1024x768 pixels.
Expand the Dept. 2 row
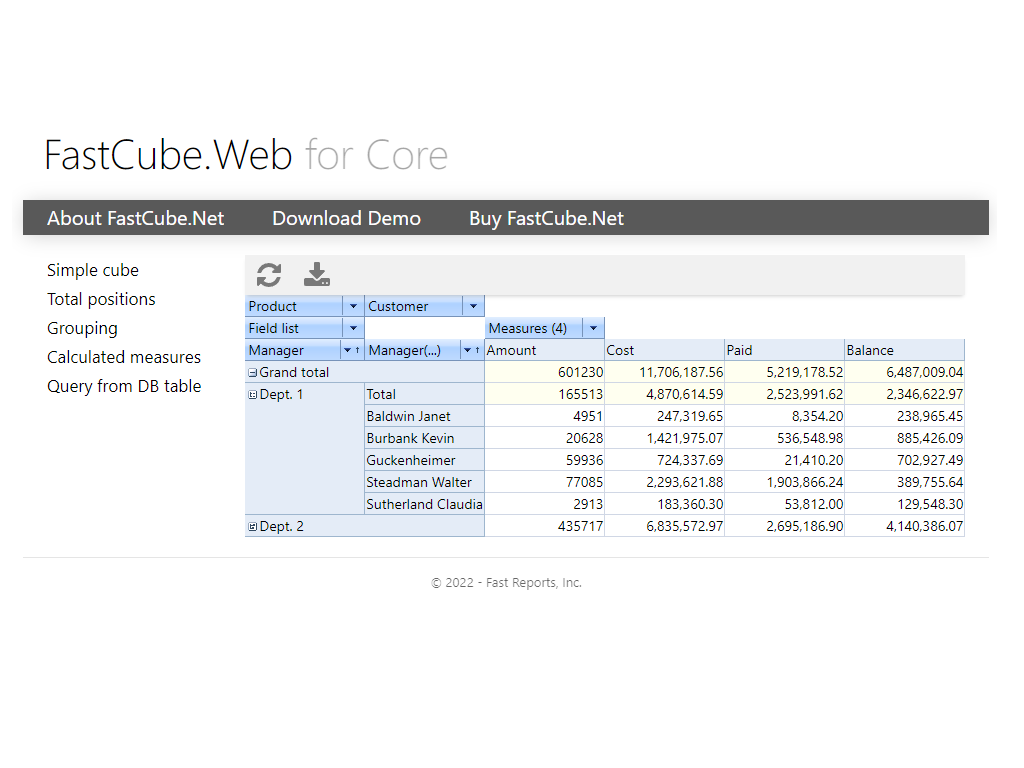click(x=253, y=527)
